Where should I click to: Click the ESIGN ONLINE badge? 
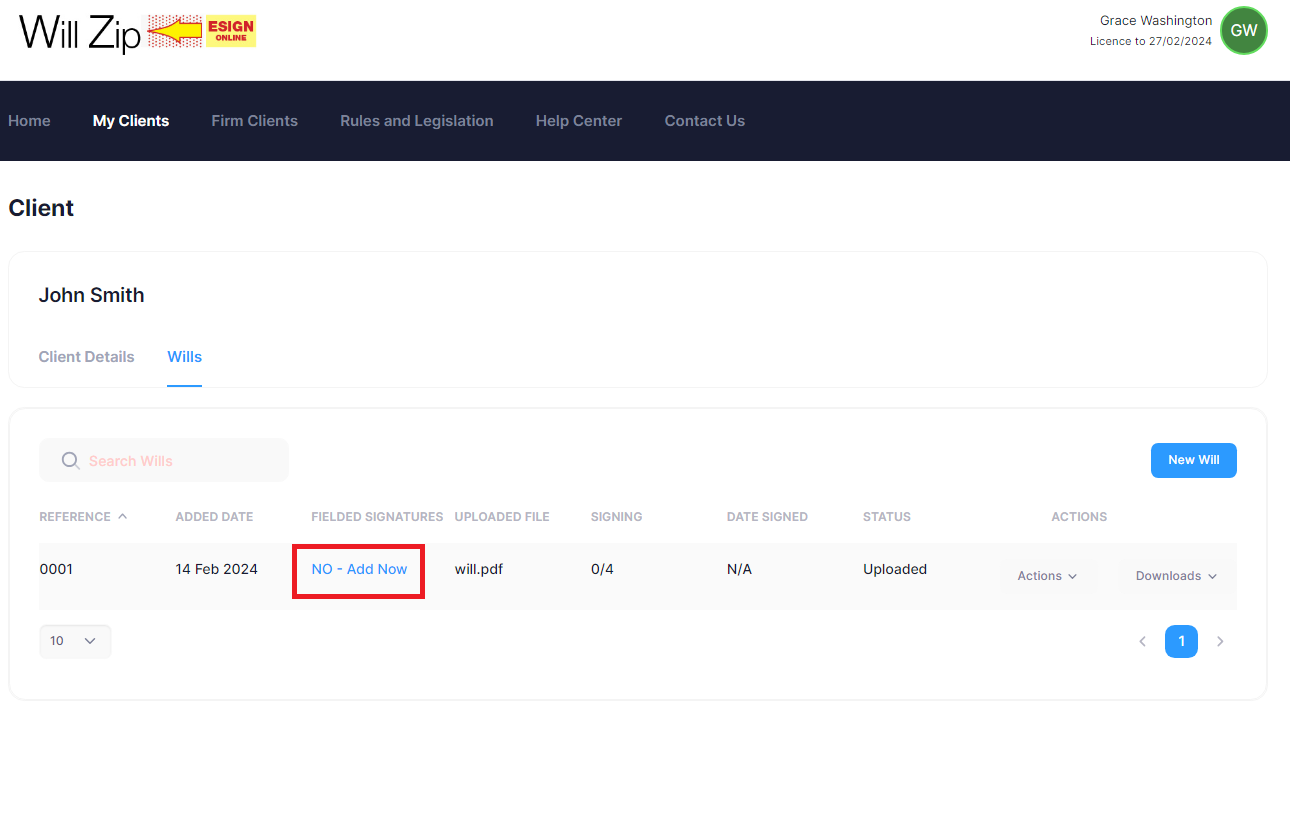click(x=231, y=31)
